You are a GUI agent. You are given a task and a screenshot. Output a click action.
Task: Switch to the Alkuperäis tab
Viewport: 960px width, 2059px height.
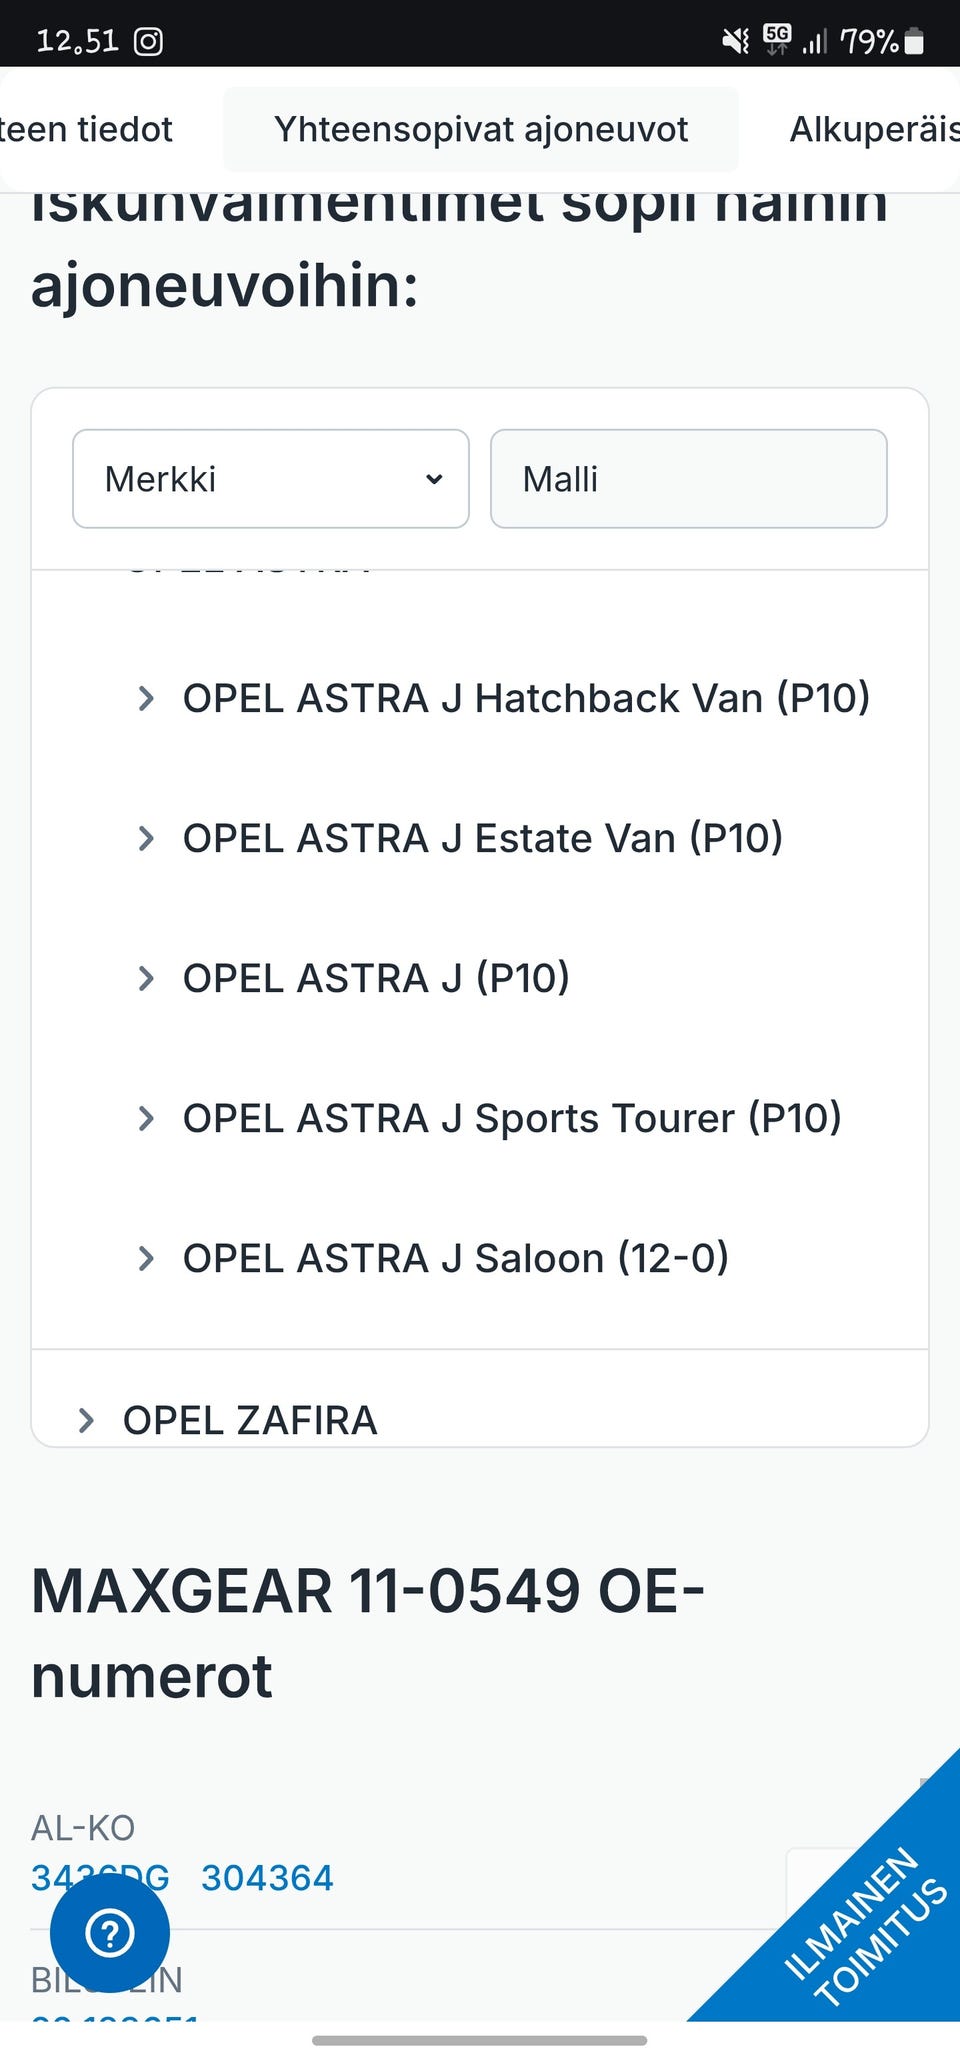873,129
